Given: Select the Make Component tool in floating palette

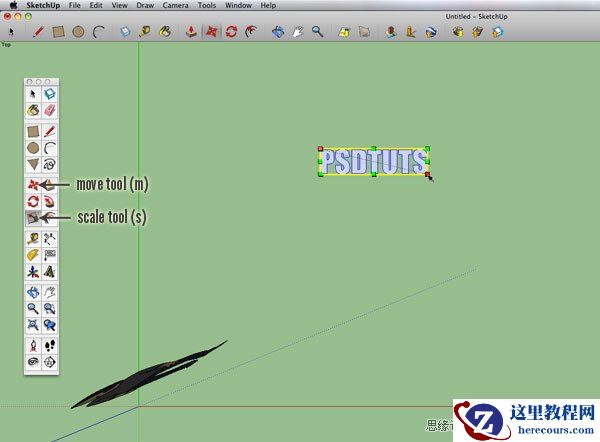Looking at the screenshot, I should click(x=50, y=94).
